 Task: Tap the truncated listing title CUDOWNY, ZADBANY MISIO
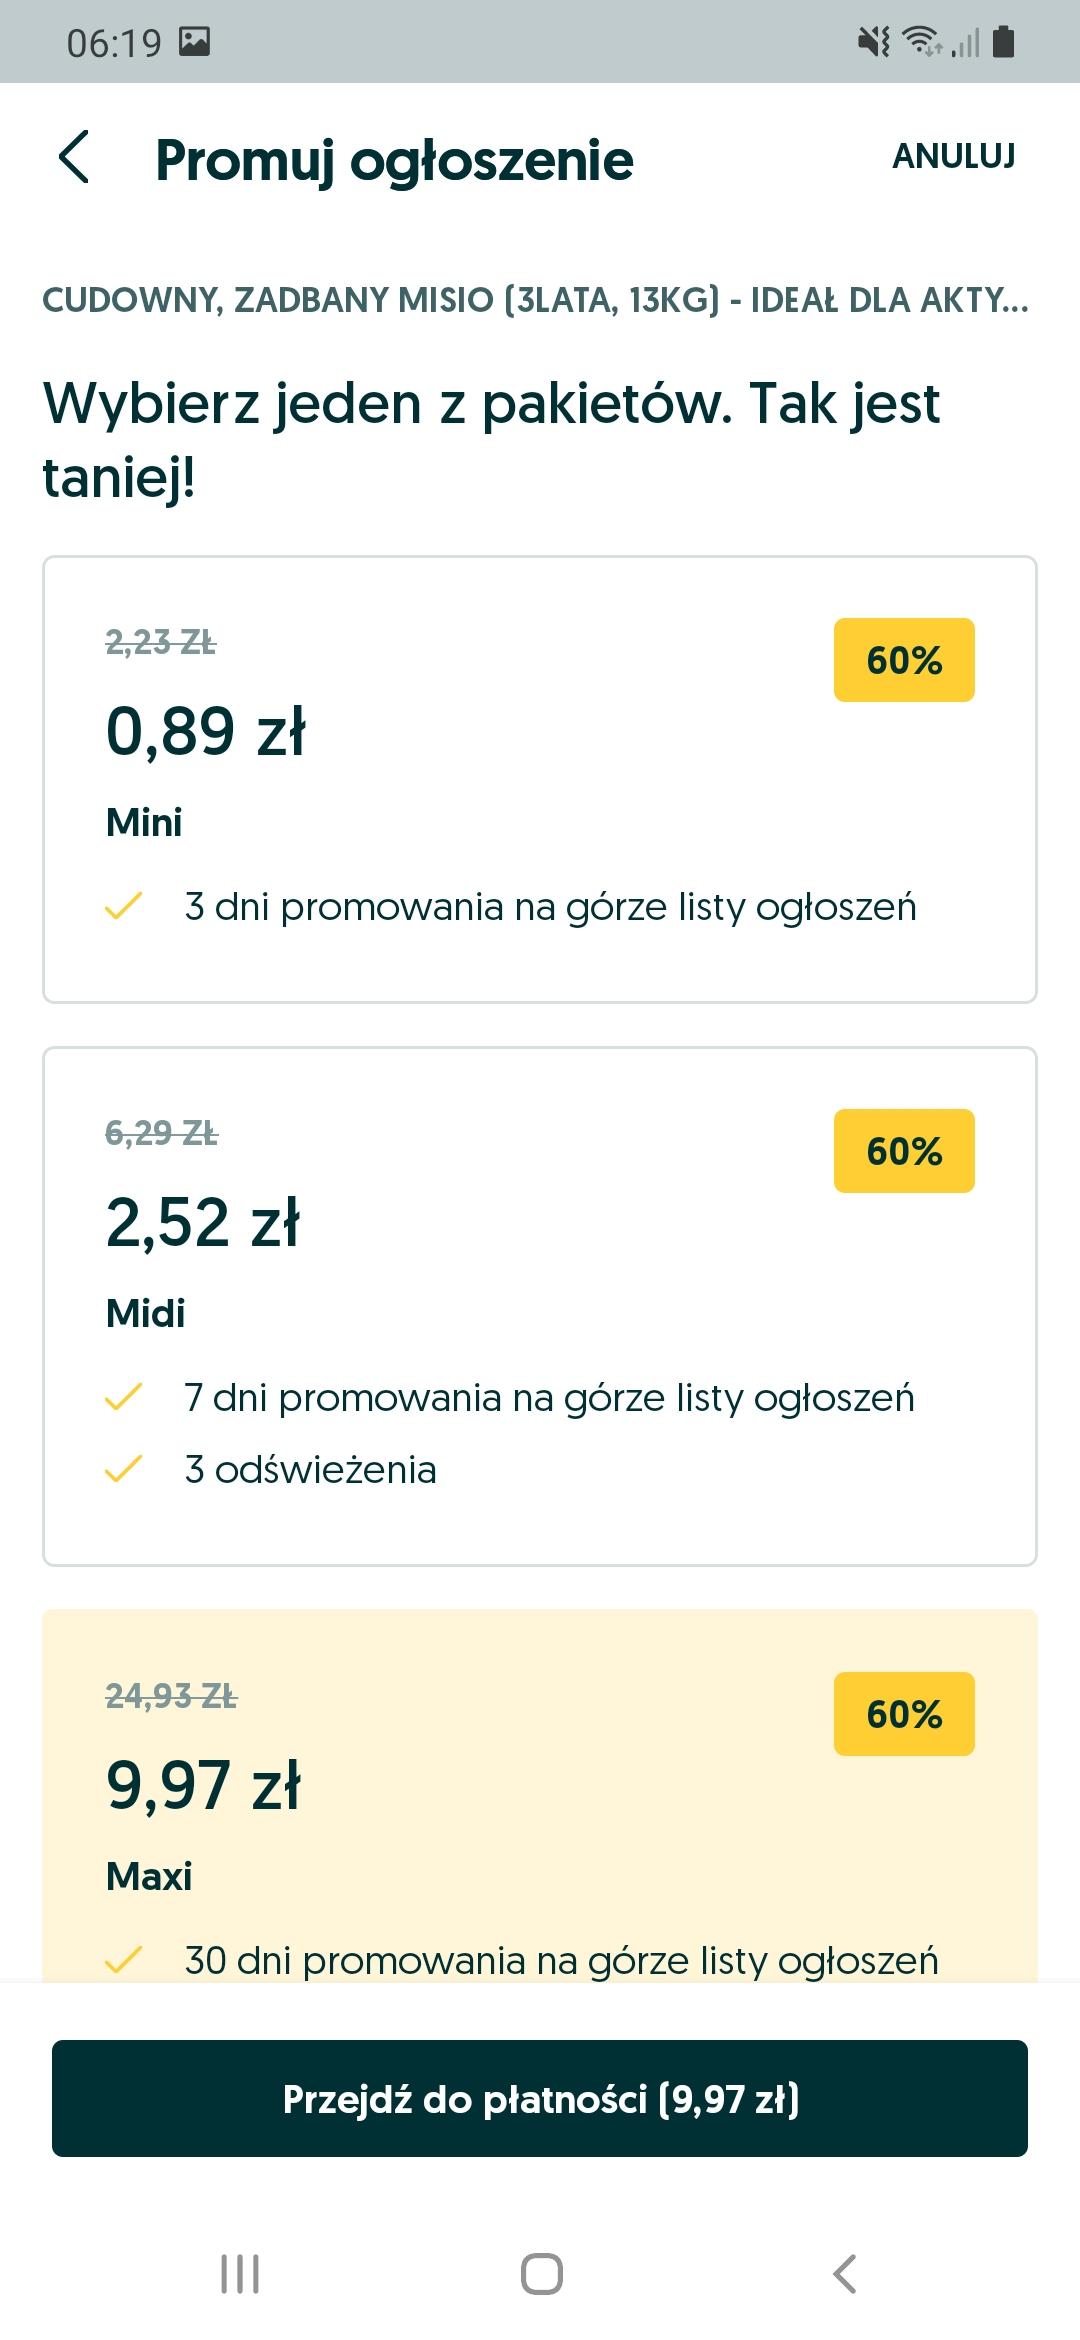point(535,300)
